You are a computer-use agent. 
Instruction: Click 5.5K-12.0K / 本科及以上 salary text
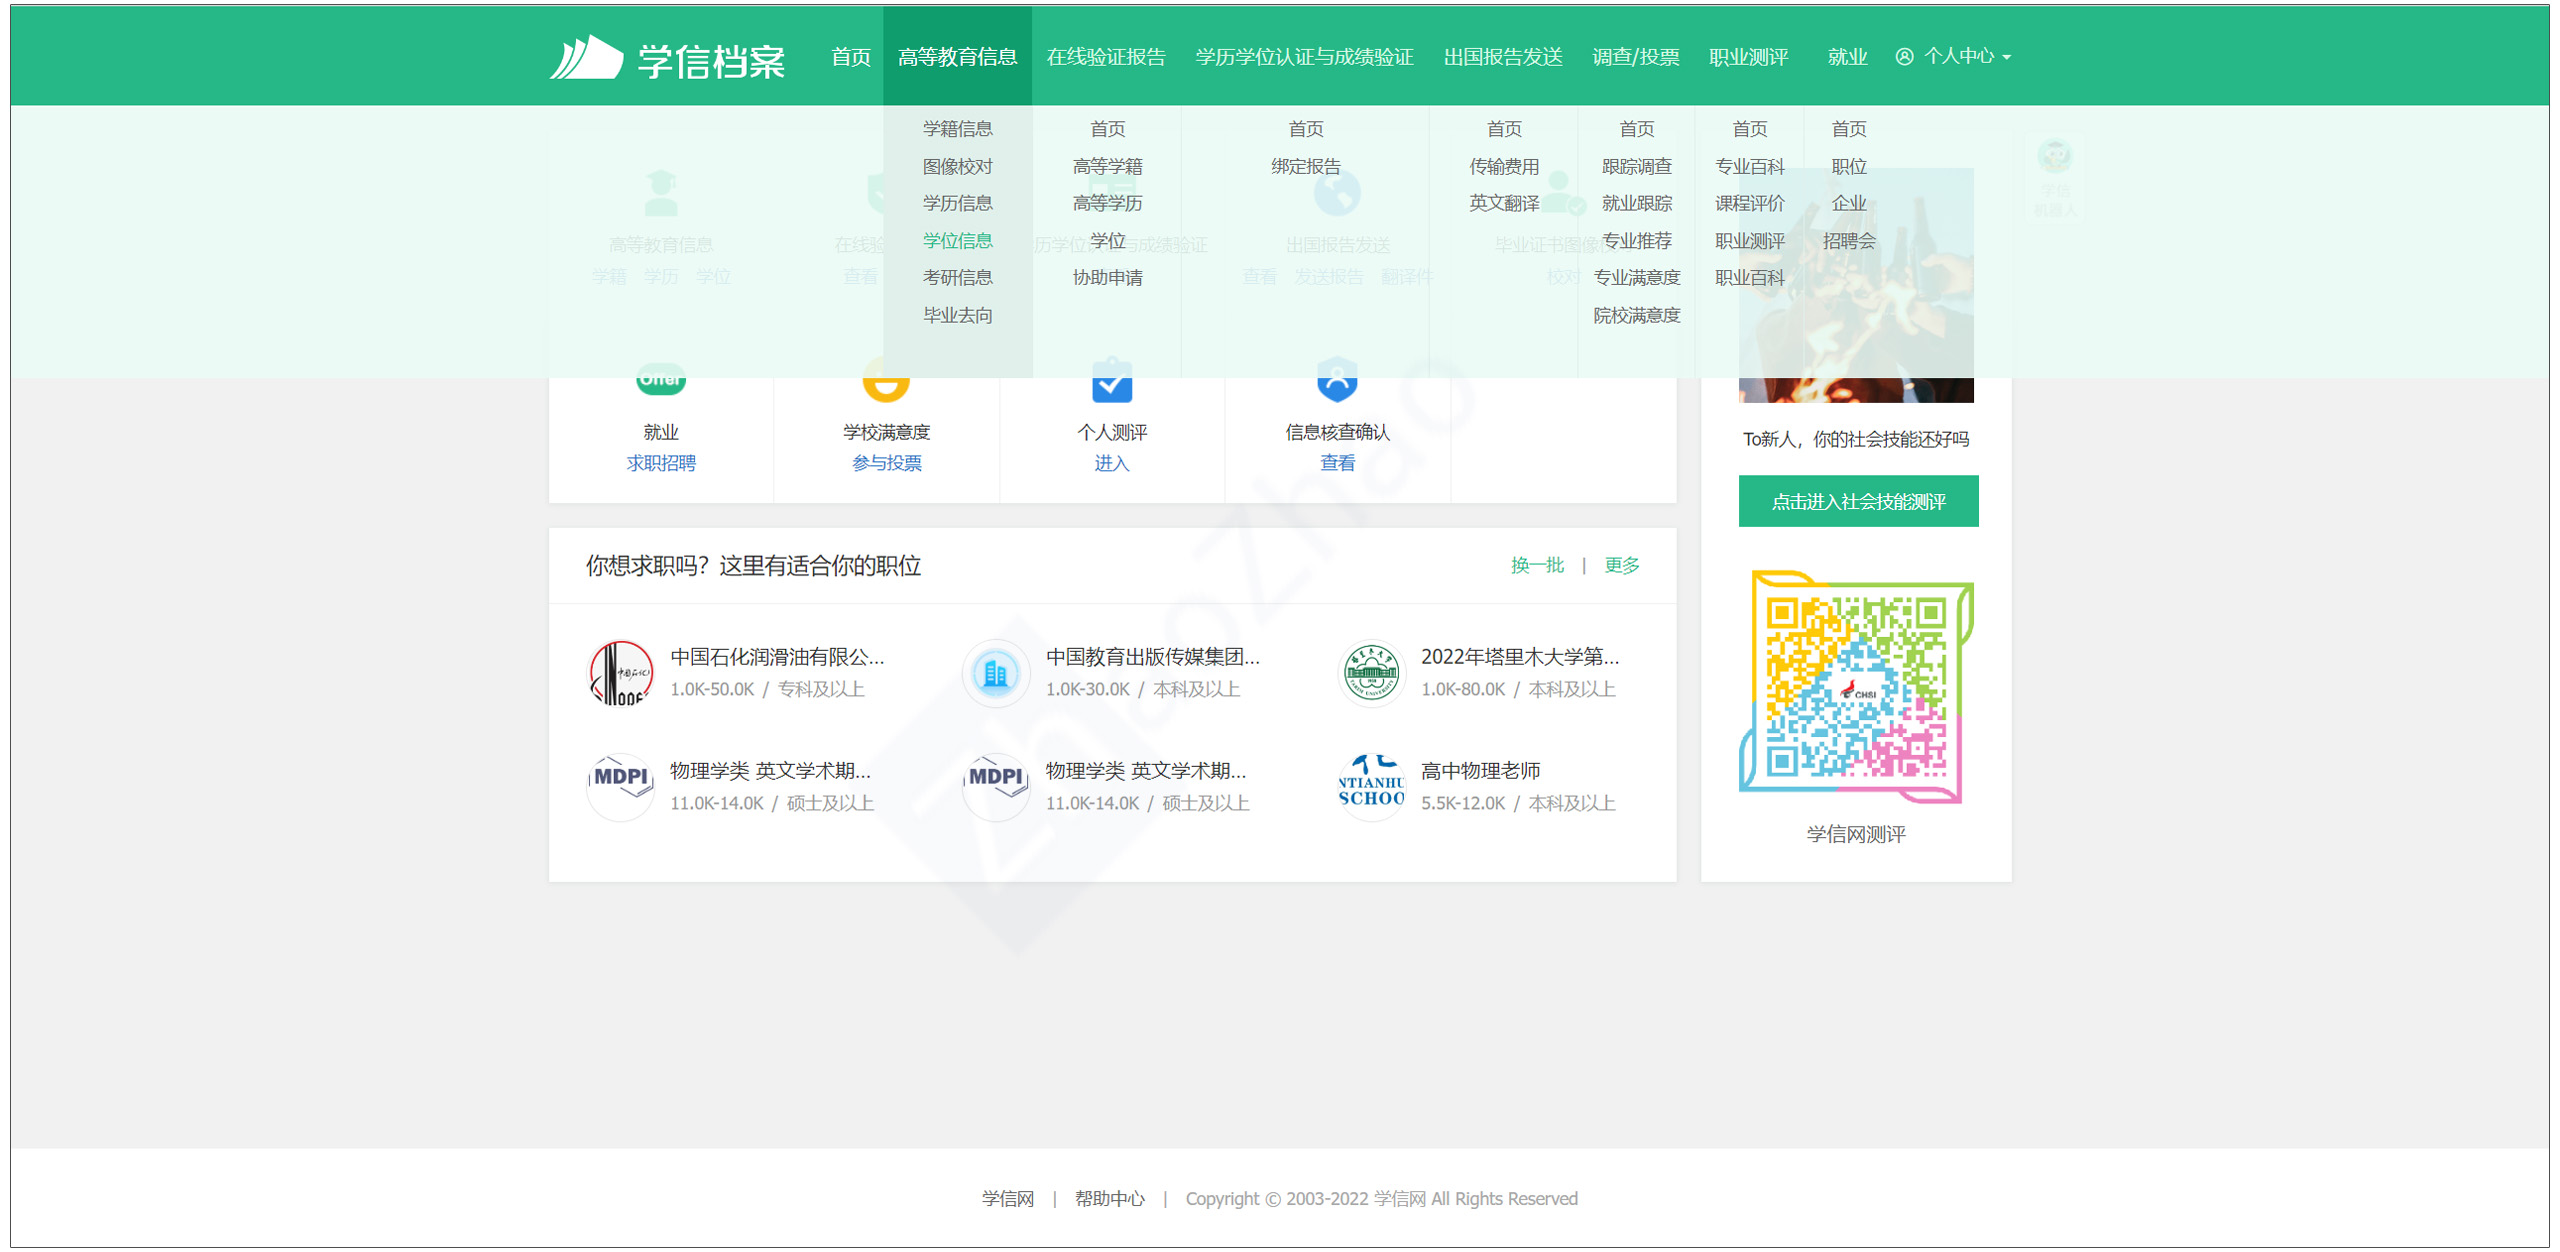coord(1518,804)
